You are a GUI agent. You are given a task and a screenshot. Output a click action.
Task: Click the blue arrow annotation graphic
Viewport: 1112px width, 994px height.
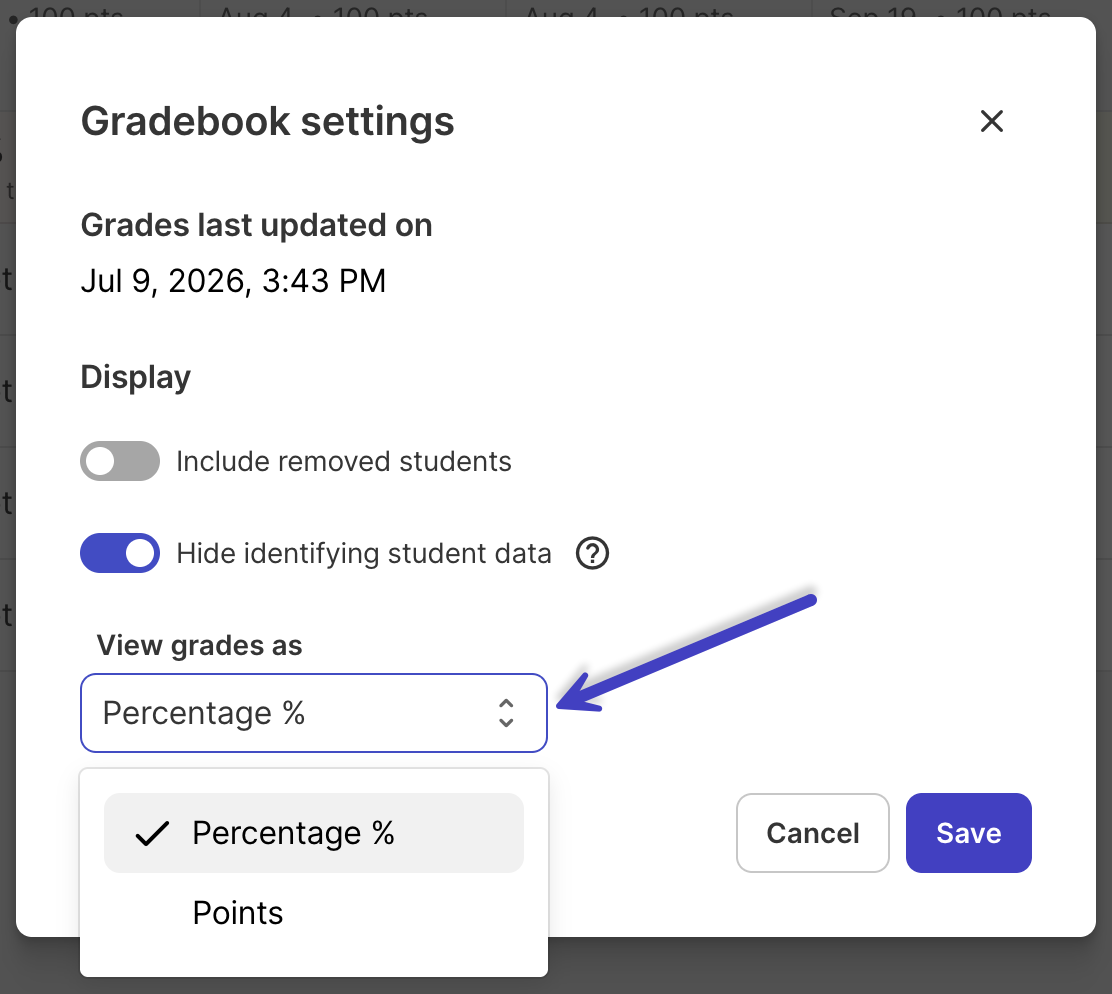pos(686,653)
